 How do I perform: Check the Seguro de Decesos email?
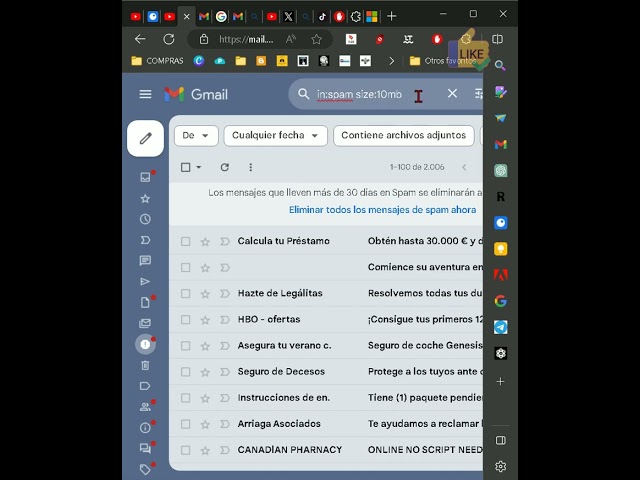coord(186,372)
